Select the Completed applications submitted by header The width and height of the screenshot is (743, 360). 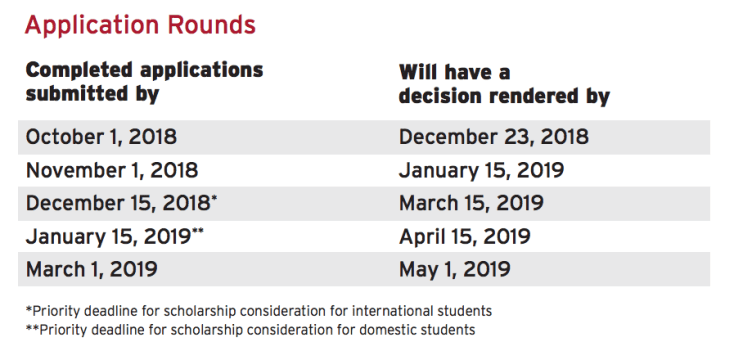coord(145,82)
